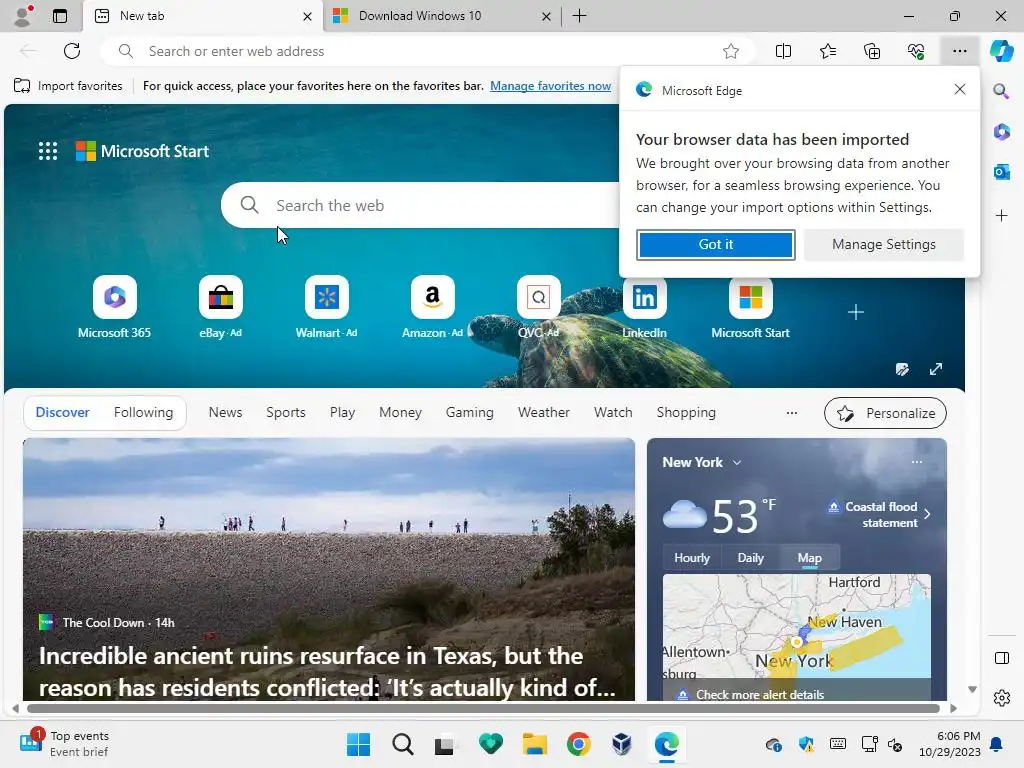Refresh the page with reload icon
1024x768 pixels.
(x=72, y=51)
